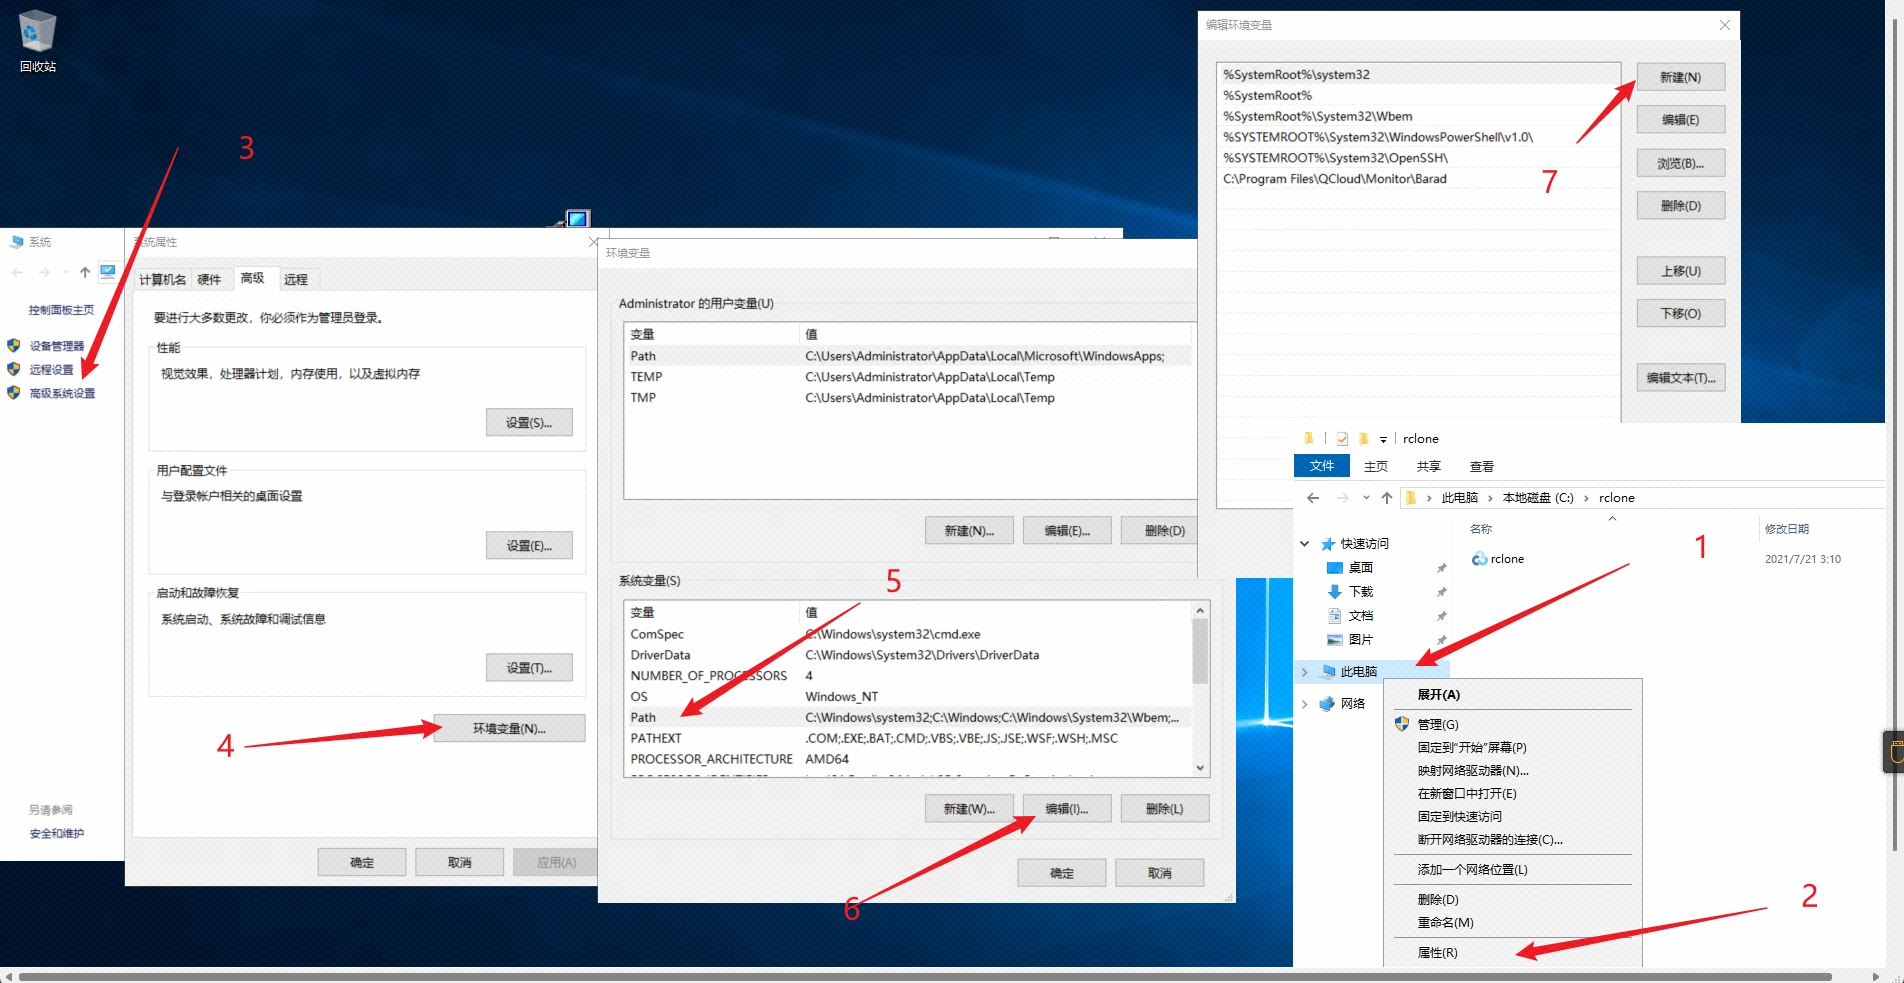Viewport: 1904px width, 983px height.
Task: Click the properties checkmark icon in Explorer title bar
Action: coord(1342,439)
